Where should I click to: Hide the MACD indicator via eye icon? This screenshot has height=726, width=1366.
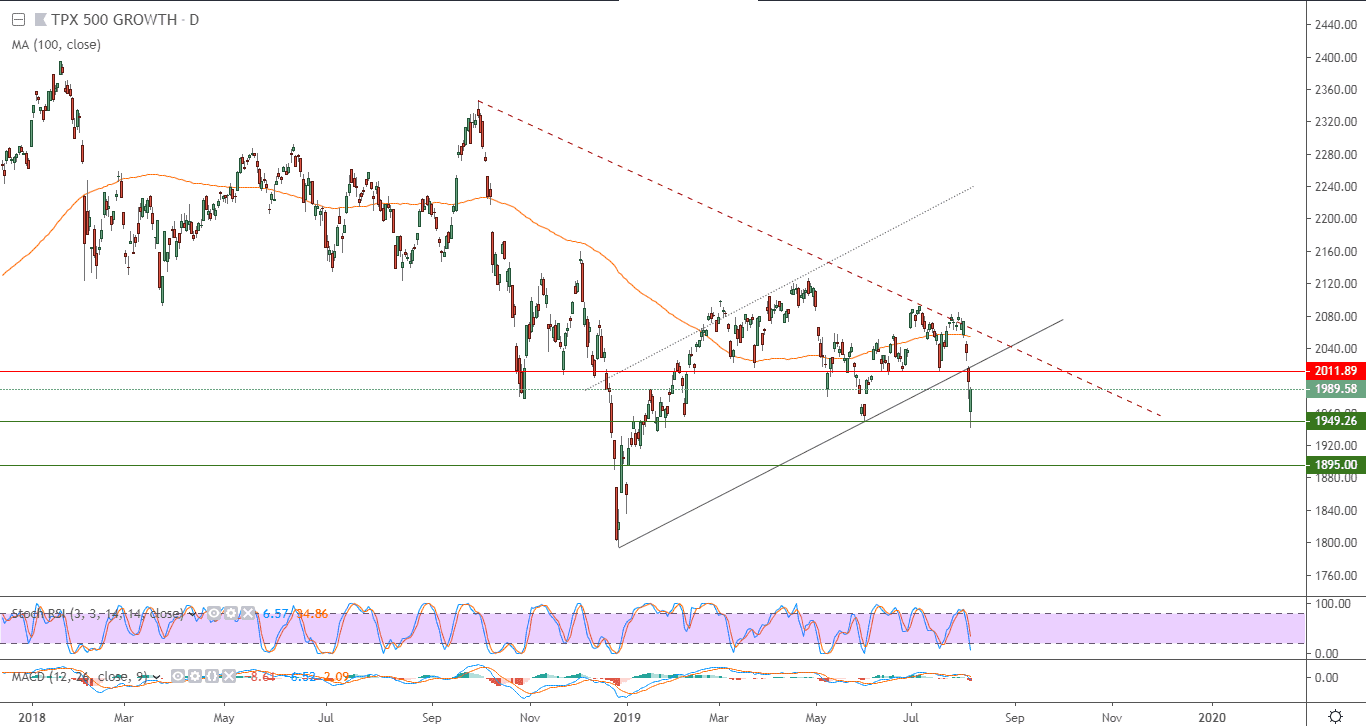tap(178, 677)
